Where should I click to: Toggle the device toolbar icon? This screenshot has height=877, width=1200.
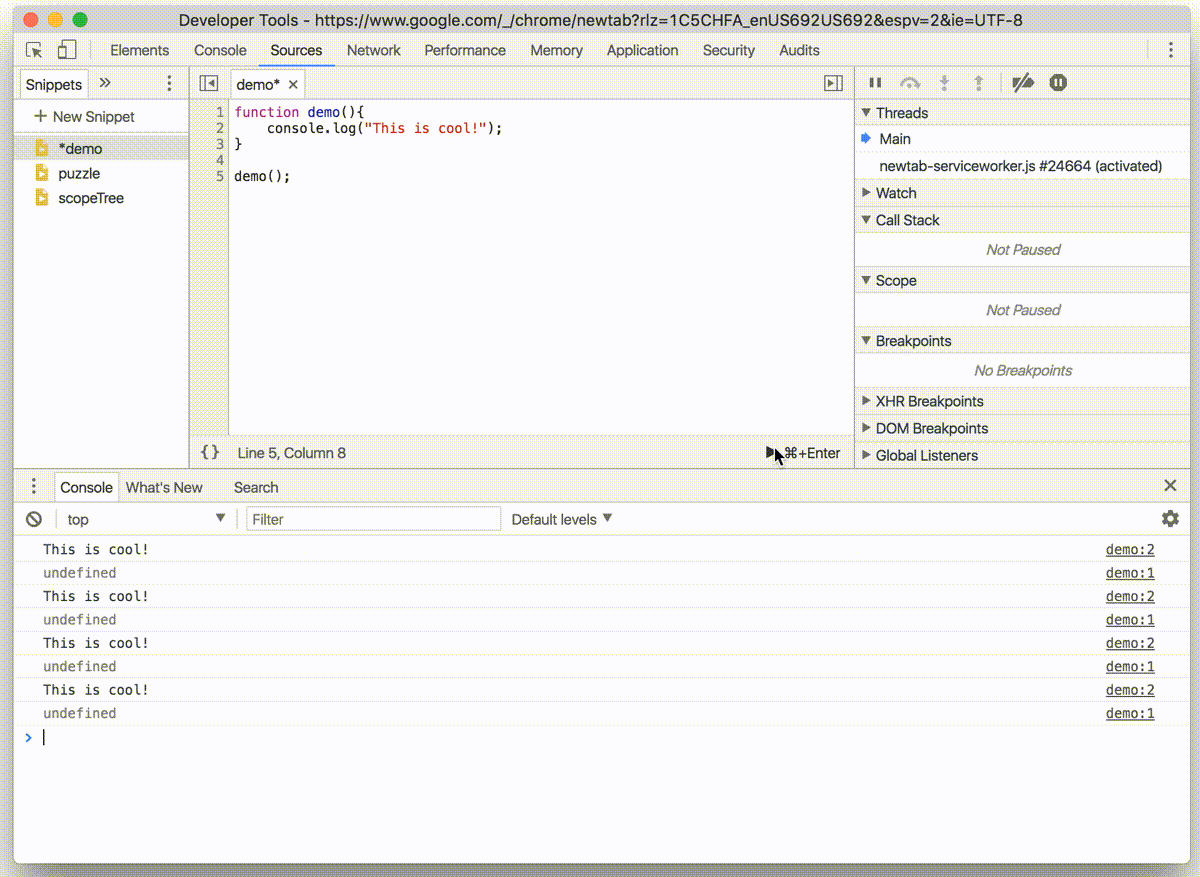tap(66, 50)
